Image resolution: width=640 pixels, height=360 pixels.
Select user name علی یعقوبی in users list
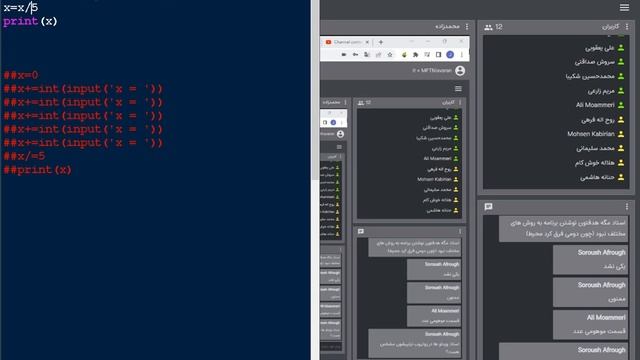coord(600,48)
